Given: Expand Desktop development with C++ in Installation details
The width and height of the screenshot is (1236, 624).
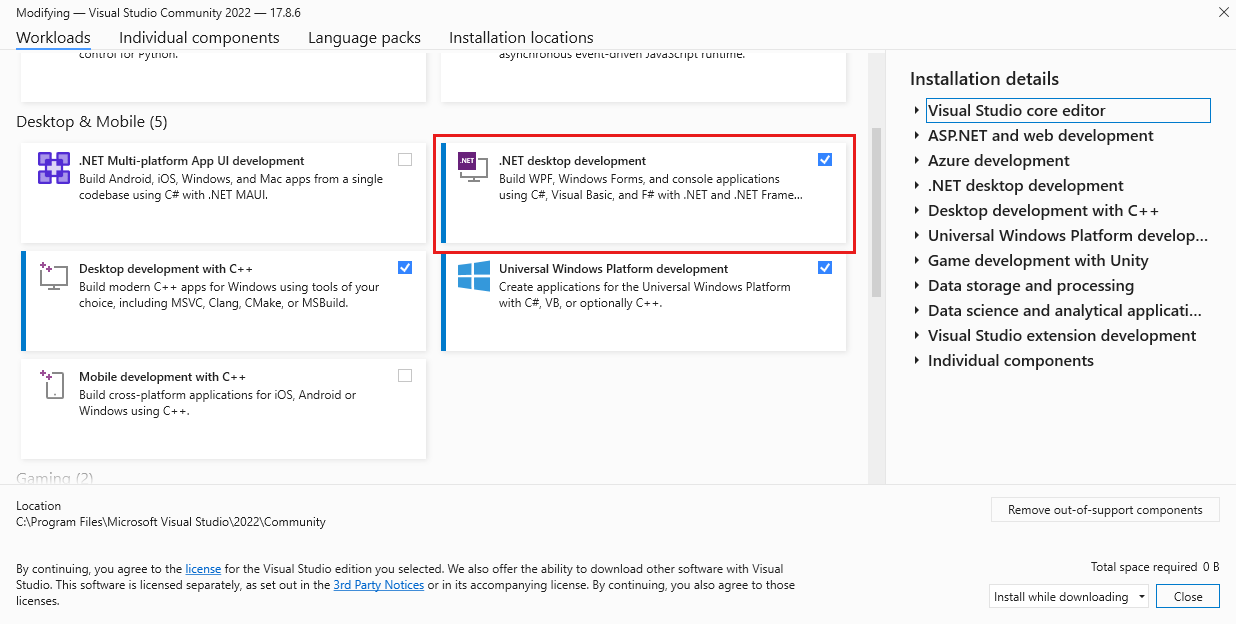Looking at the screenshot, I should [917, 211].
